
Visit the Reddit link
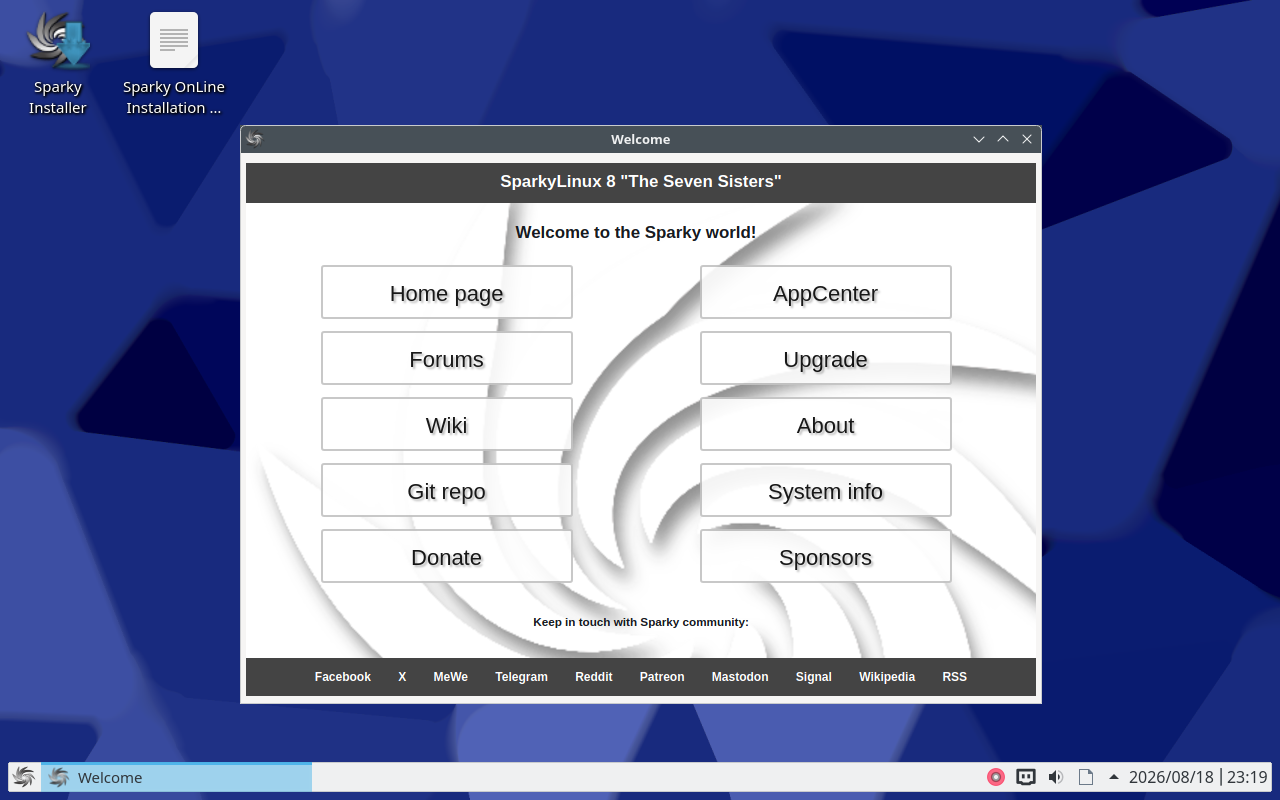point(594,677)
